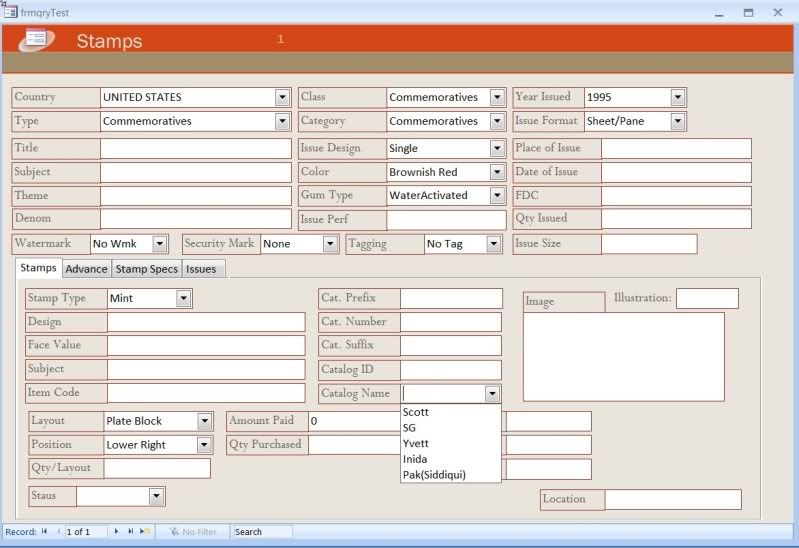Screen dimensions: 799x548
Task: Jump to last record icon
Action: click(x=130, y=531)
